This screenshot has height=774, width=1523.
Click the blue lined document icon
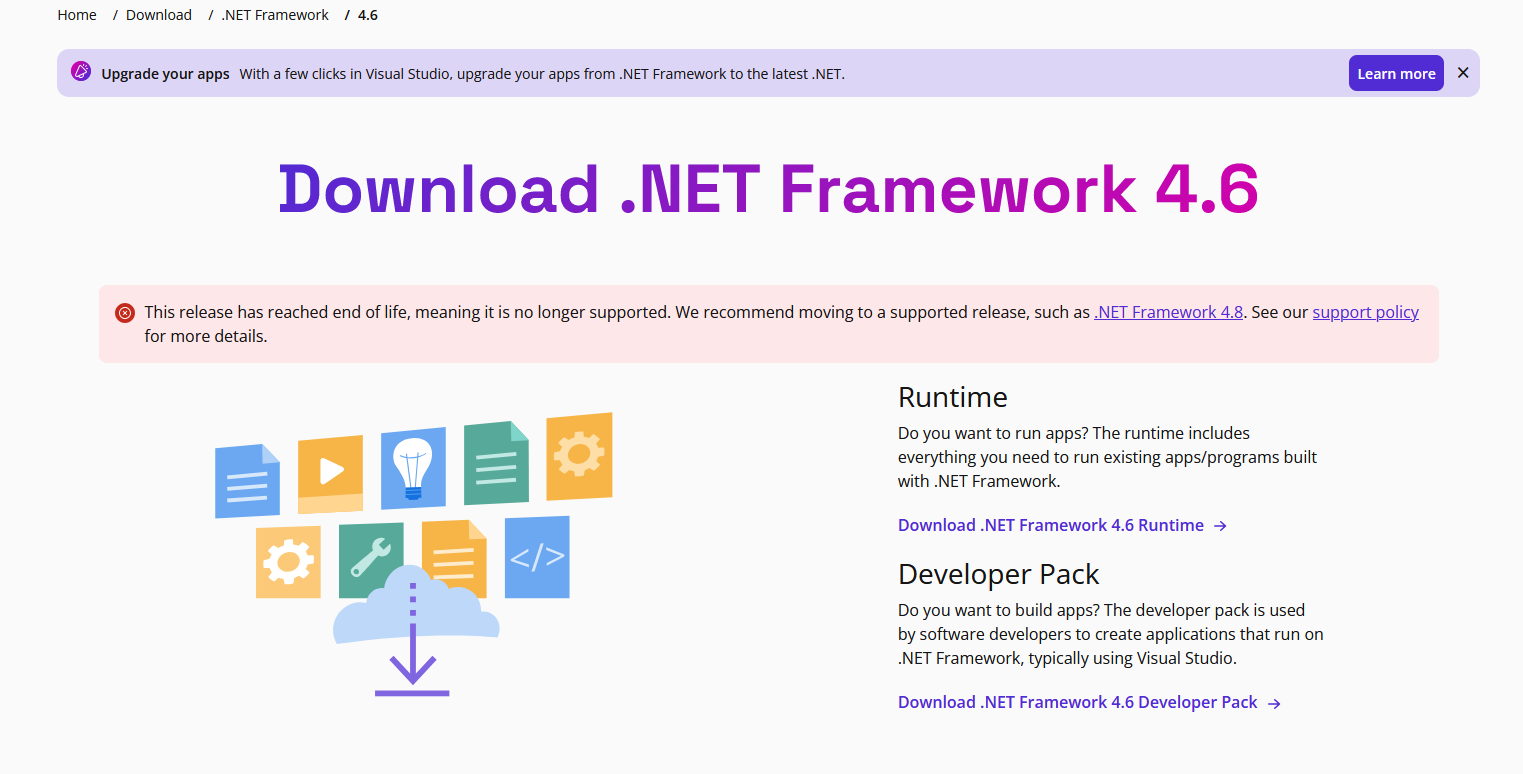coord(245,480)
